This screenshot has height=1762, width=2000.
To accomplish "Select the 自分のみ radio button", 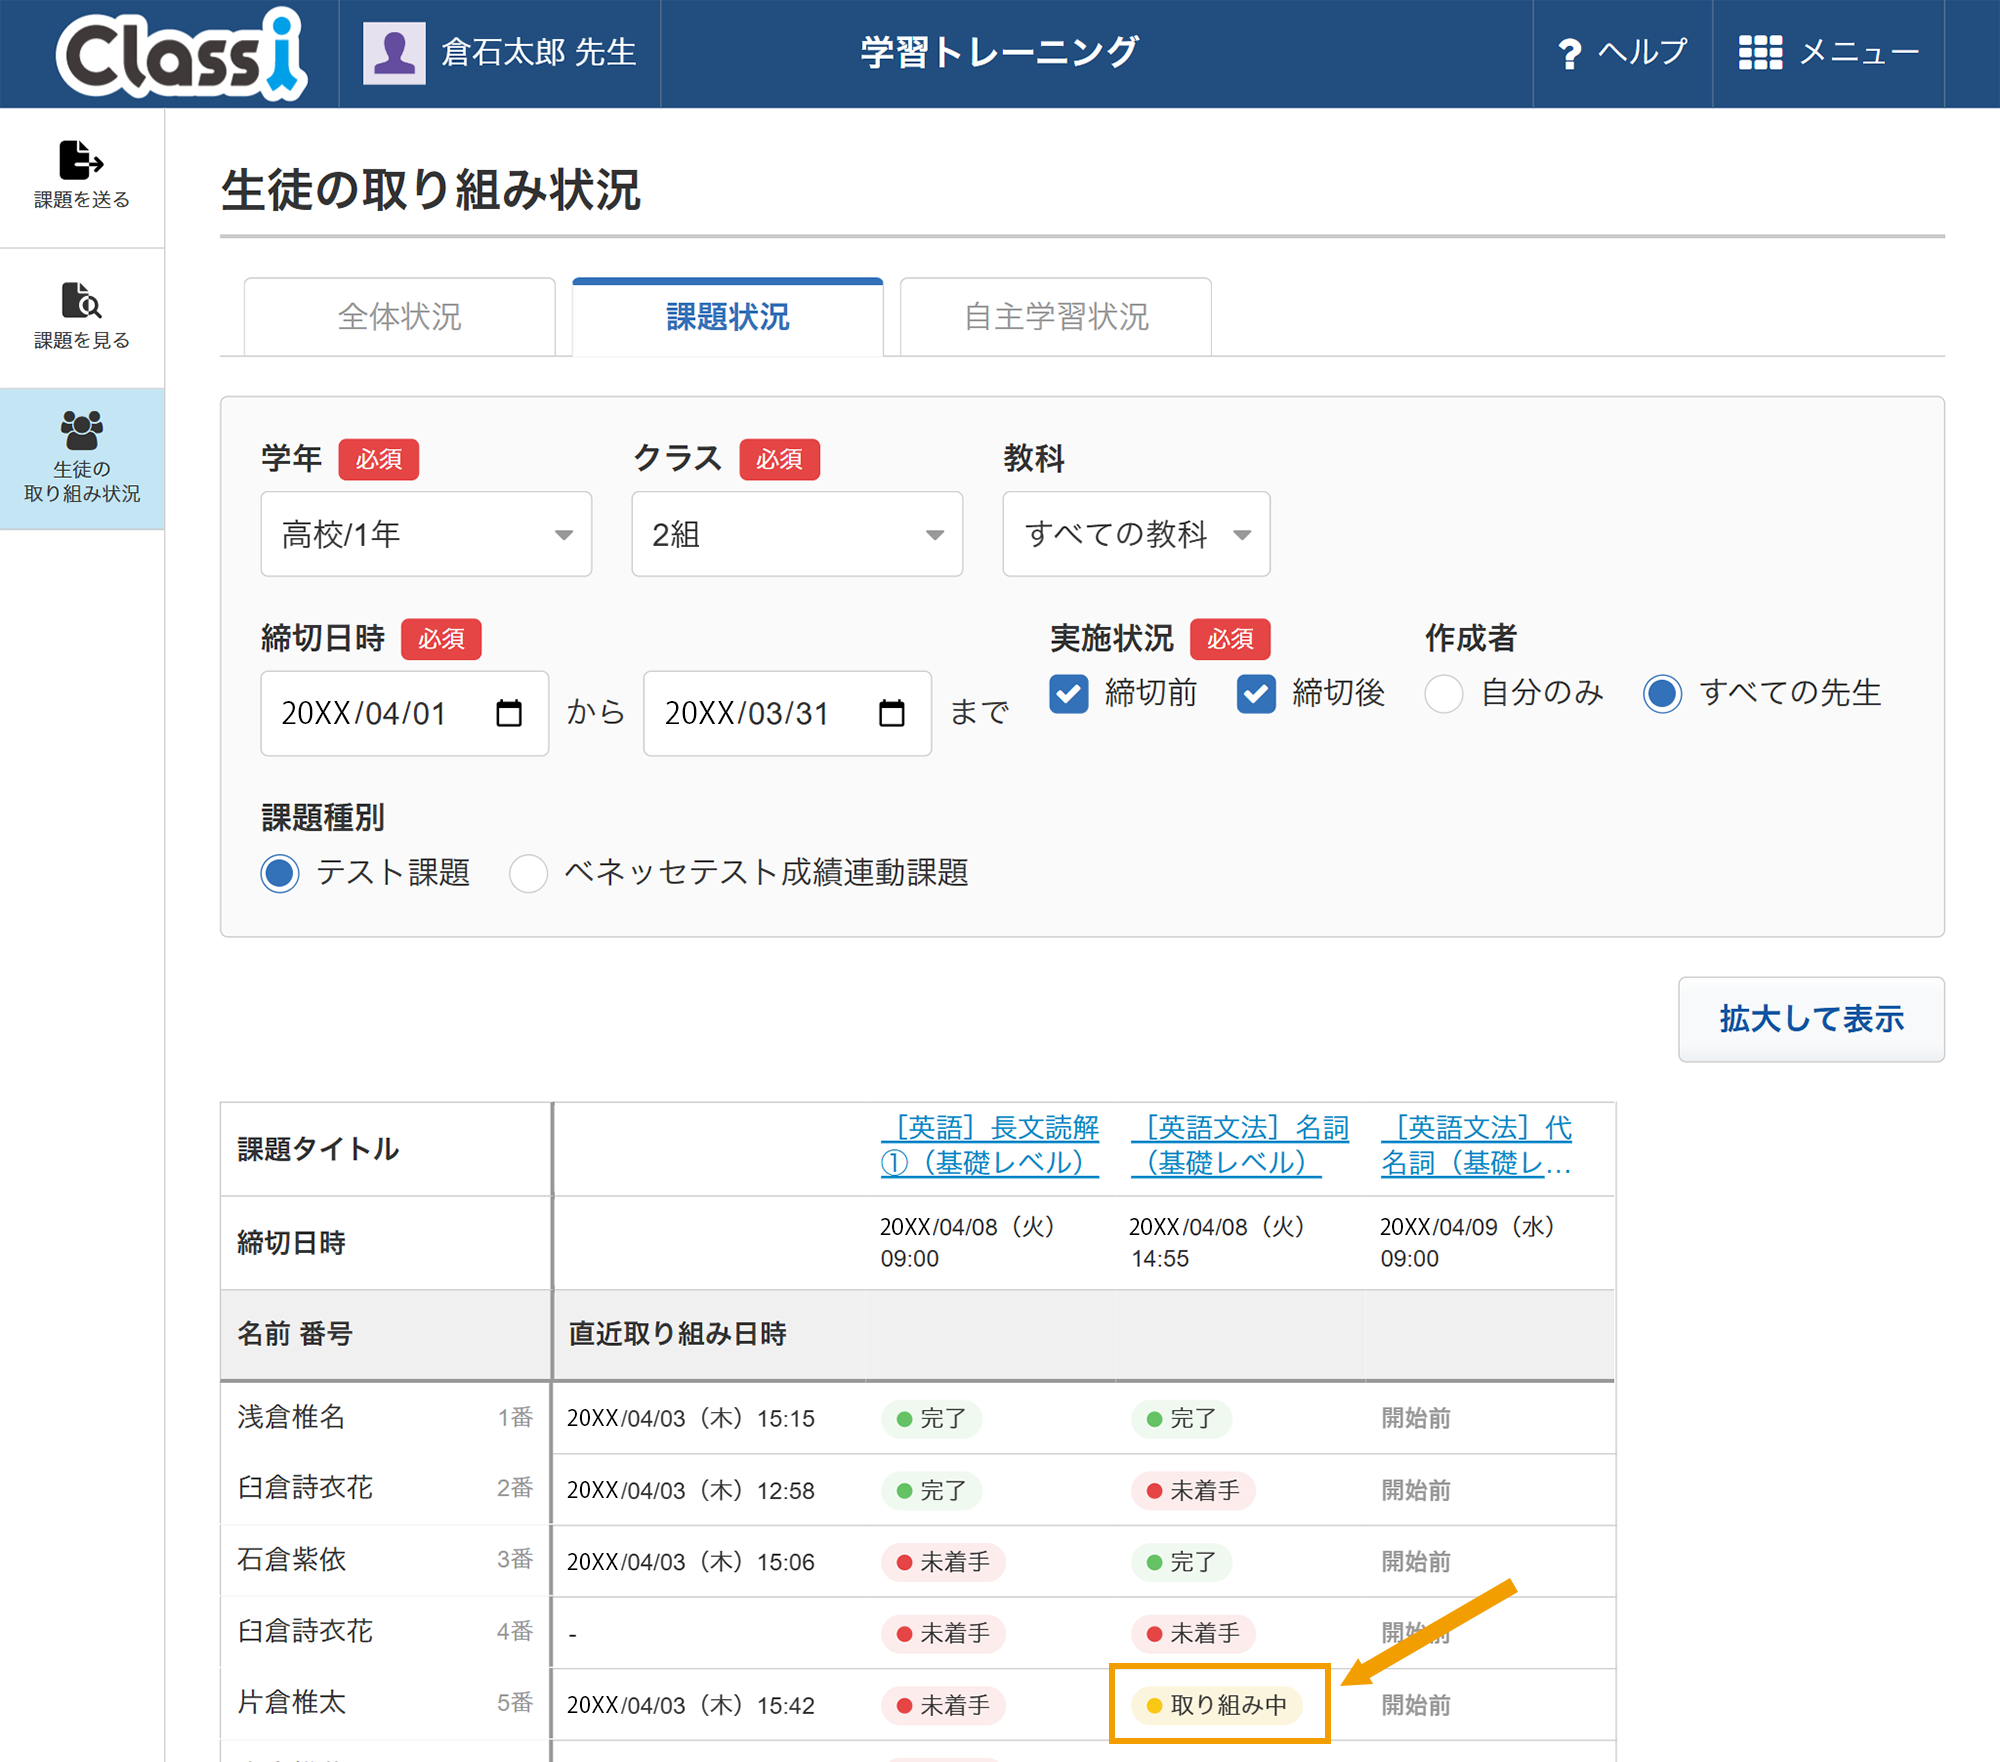I will pyautogui.click(x=1444, y=693).
